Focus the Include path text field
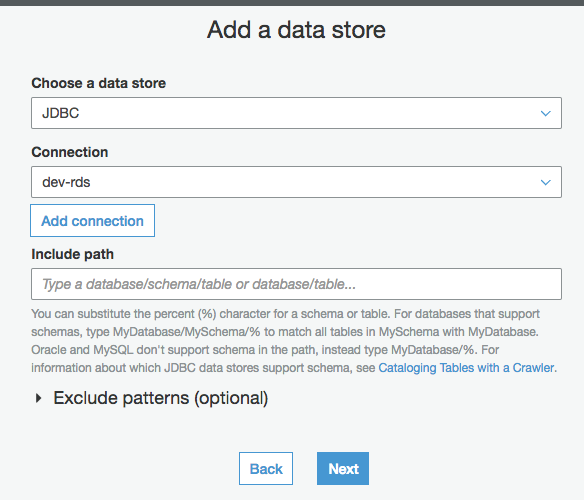 [x=296, y=284]
